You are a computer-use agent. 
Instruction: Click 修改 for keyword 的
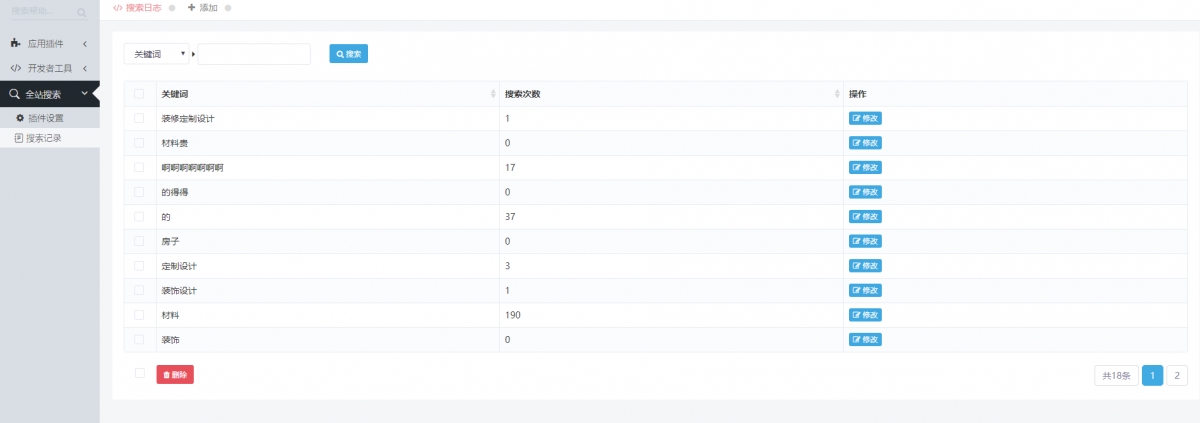click(x=865, y=216)
